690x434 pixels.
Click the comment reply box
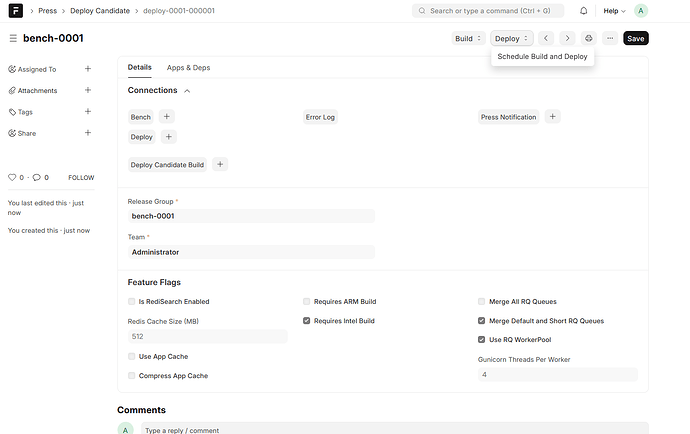coord(394,428)
